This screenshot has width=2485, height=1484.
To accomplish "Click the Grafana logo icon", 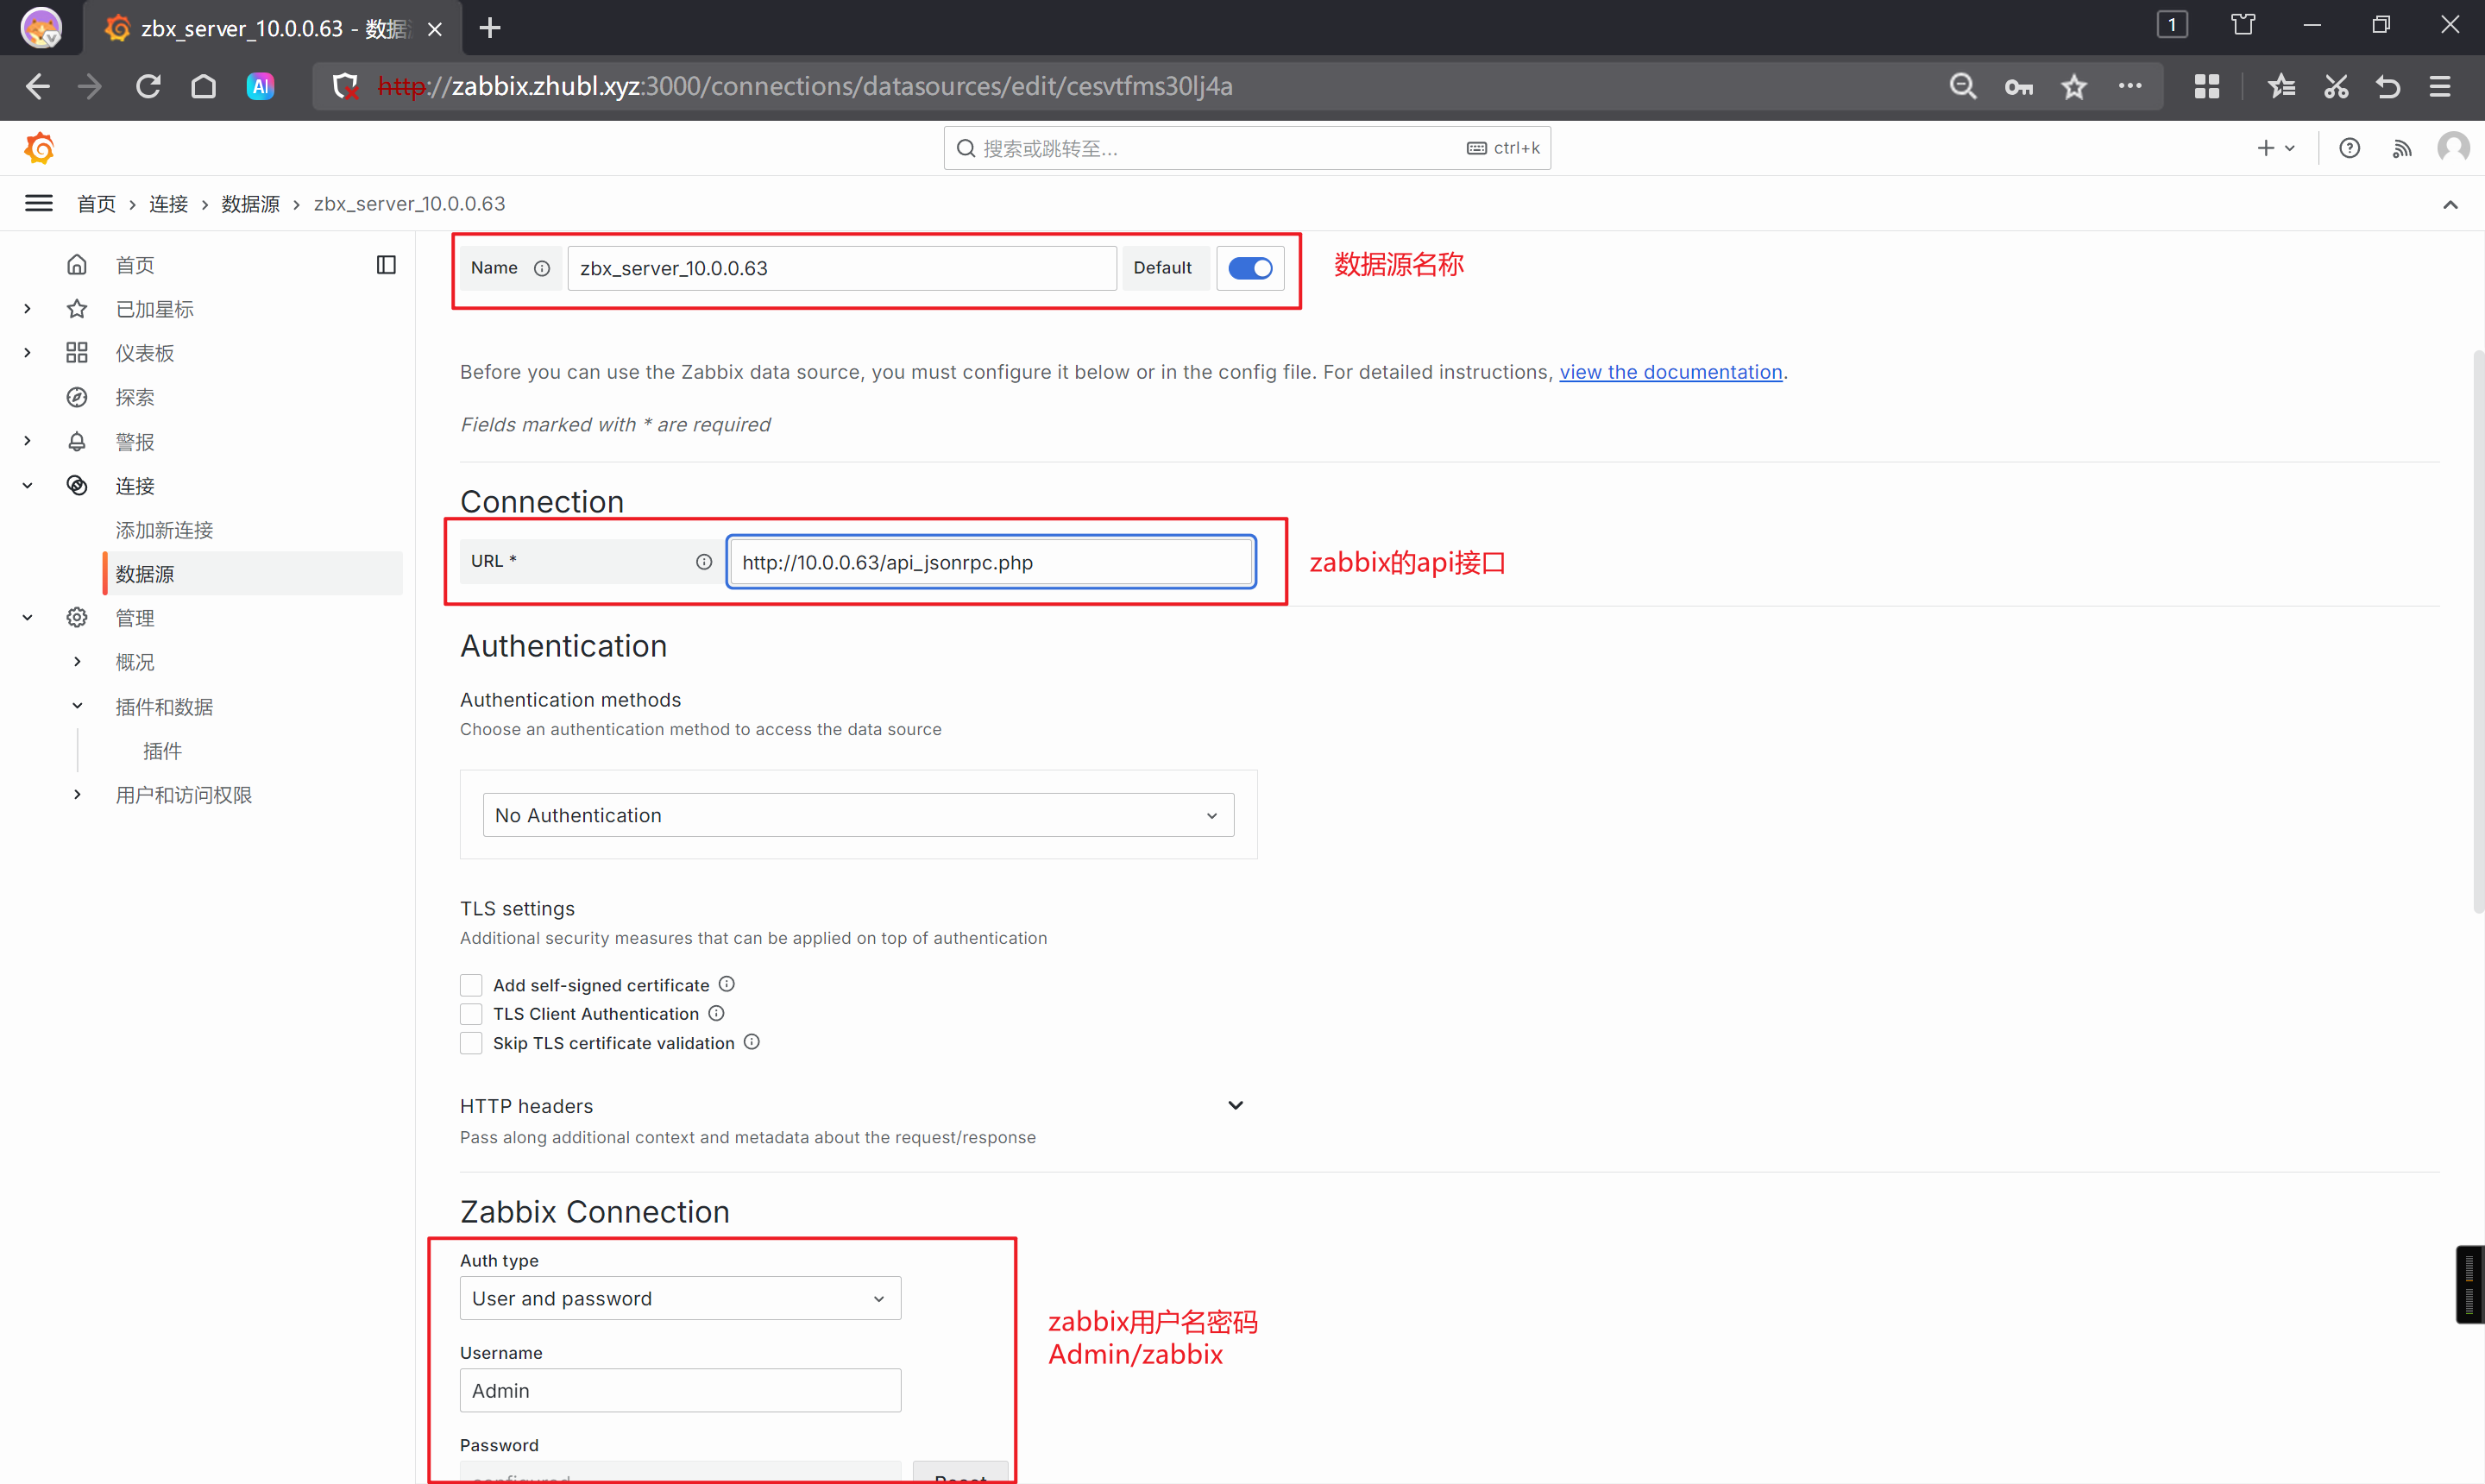I will point(39,148).
